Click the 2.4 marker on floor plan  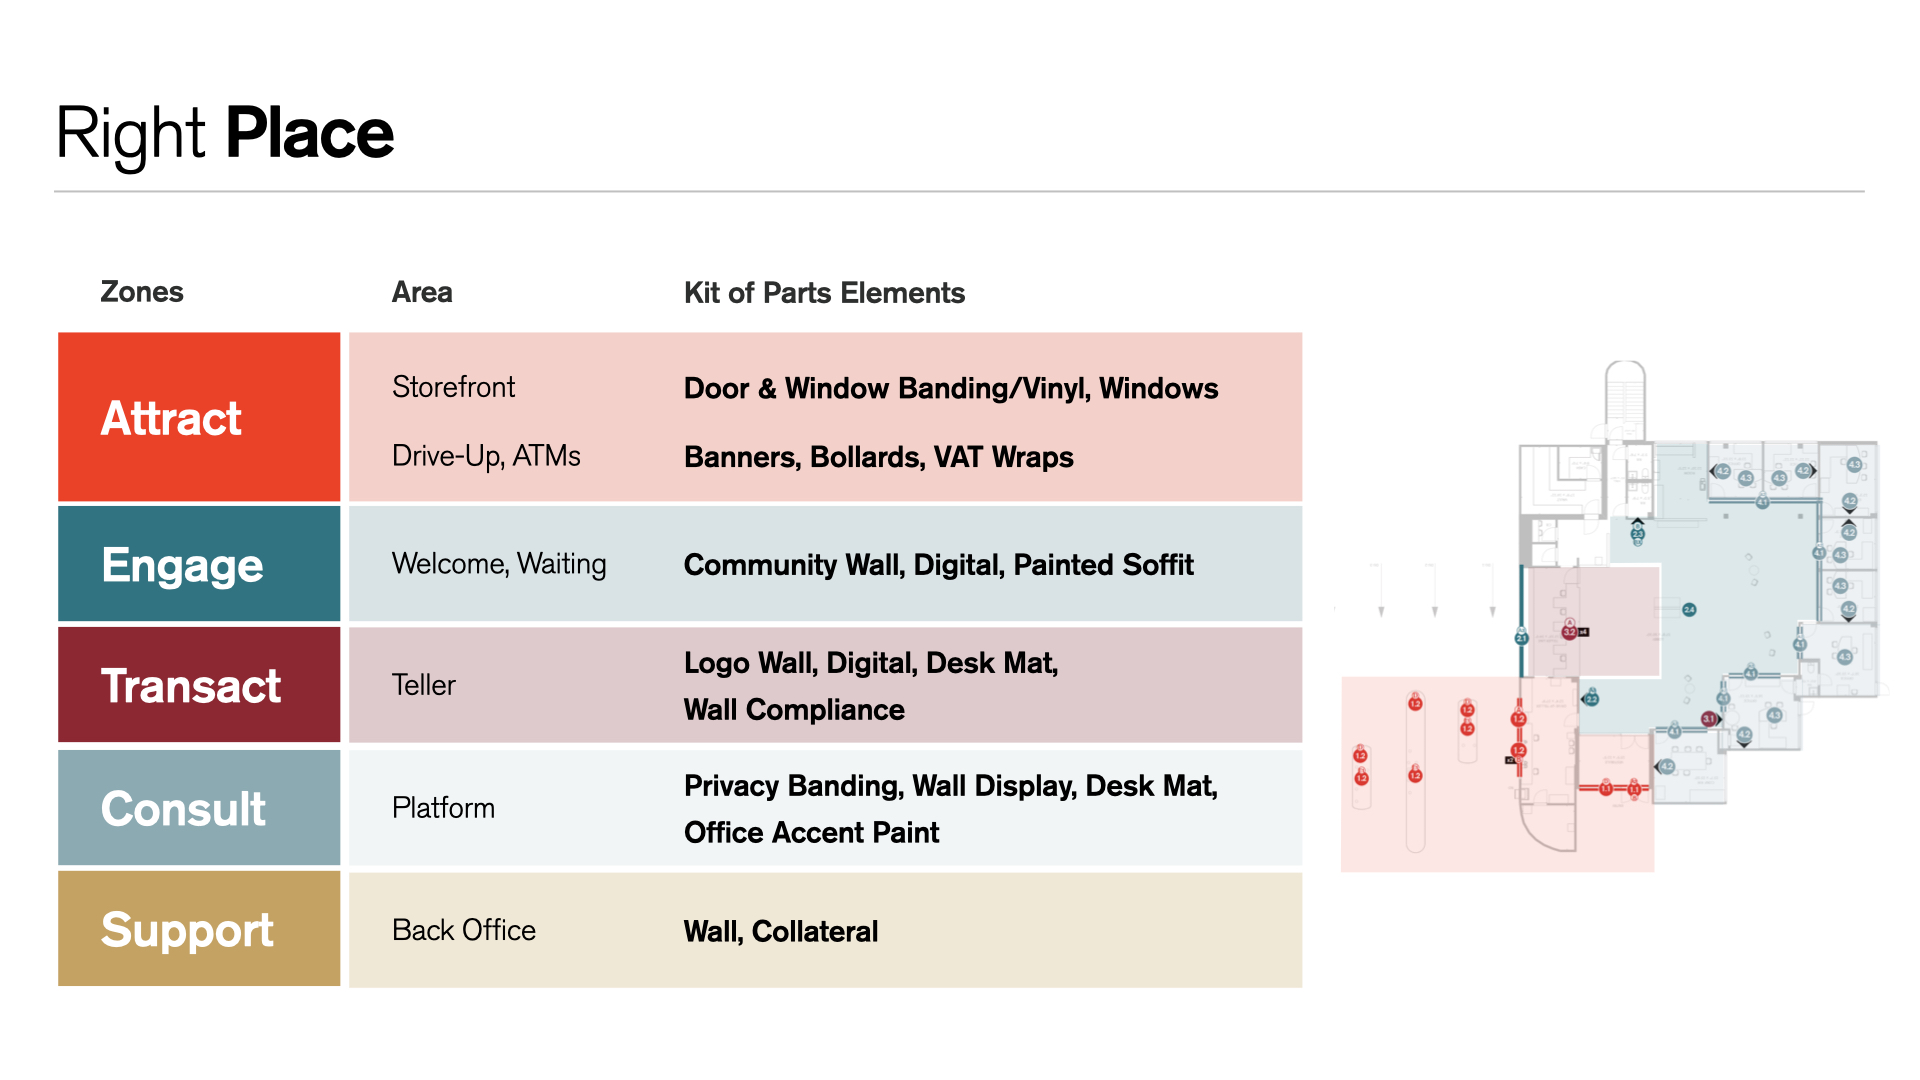click(1689, 610)
